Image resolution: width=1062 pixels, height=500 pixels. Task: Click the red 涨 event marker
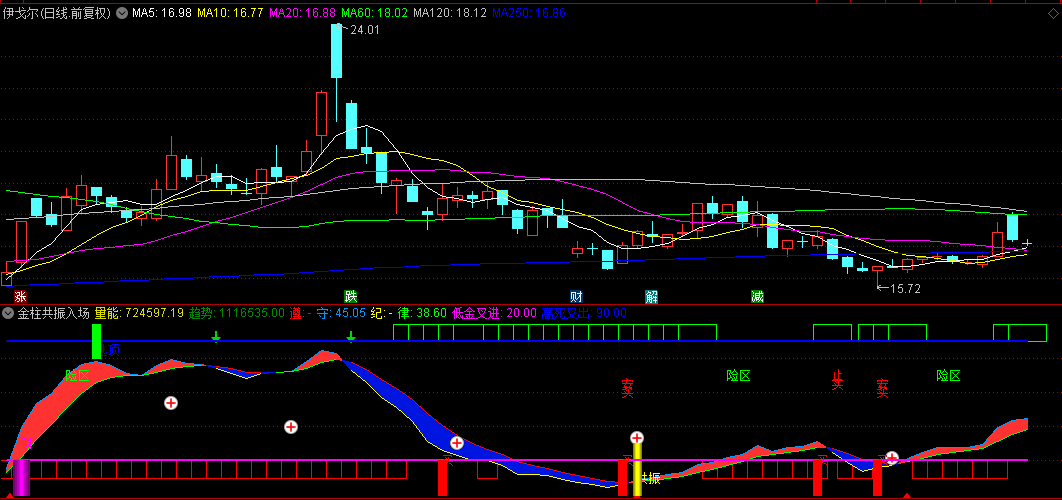click(x=21, y=296)
